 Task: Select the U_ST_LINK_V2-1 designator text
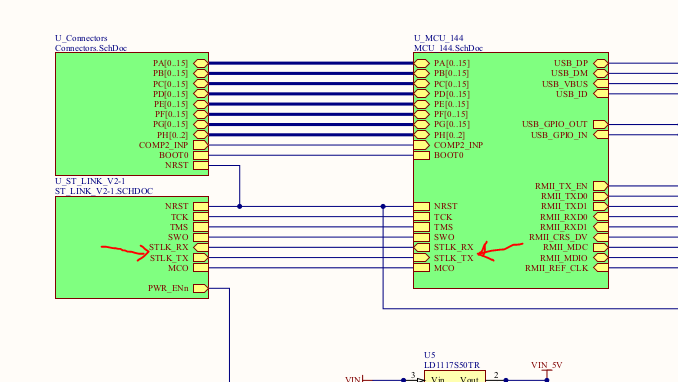point(90,181)
